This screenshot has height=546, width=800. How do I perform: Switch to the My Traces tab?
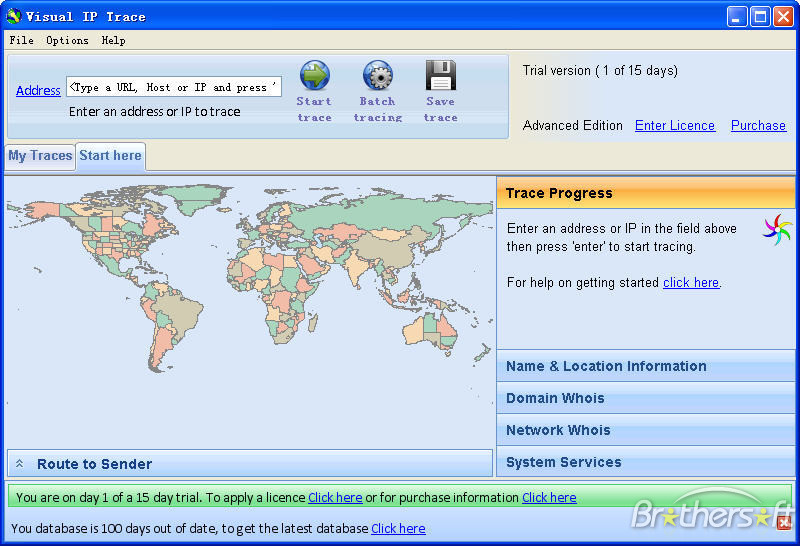click(x=40, y=156)
